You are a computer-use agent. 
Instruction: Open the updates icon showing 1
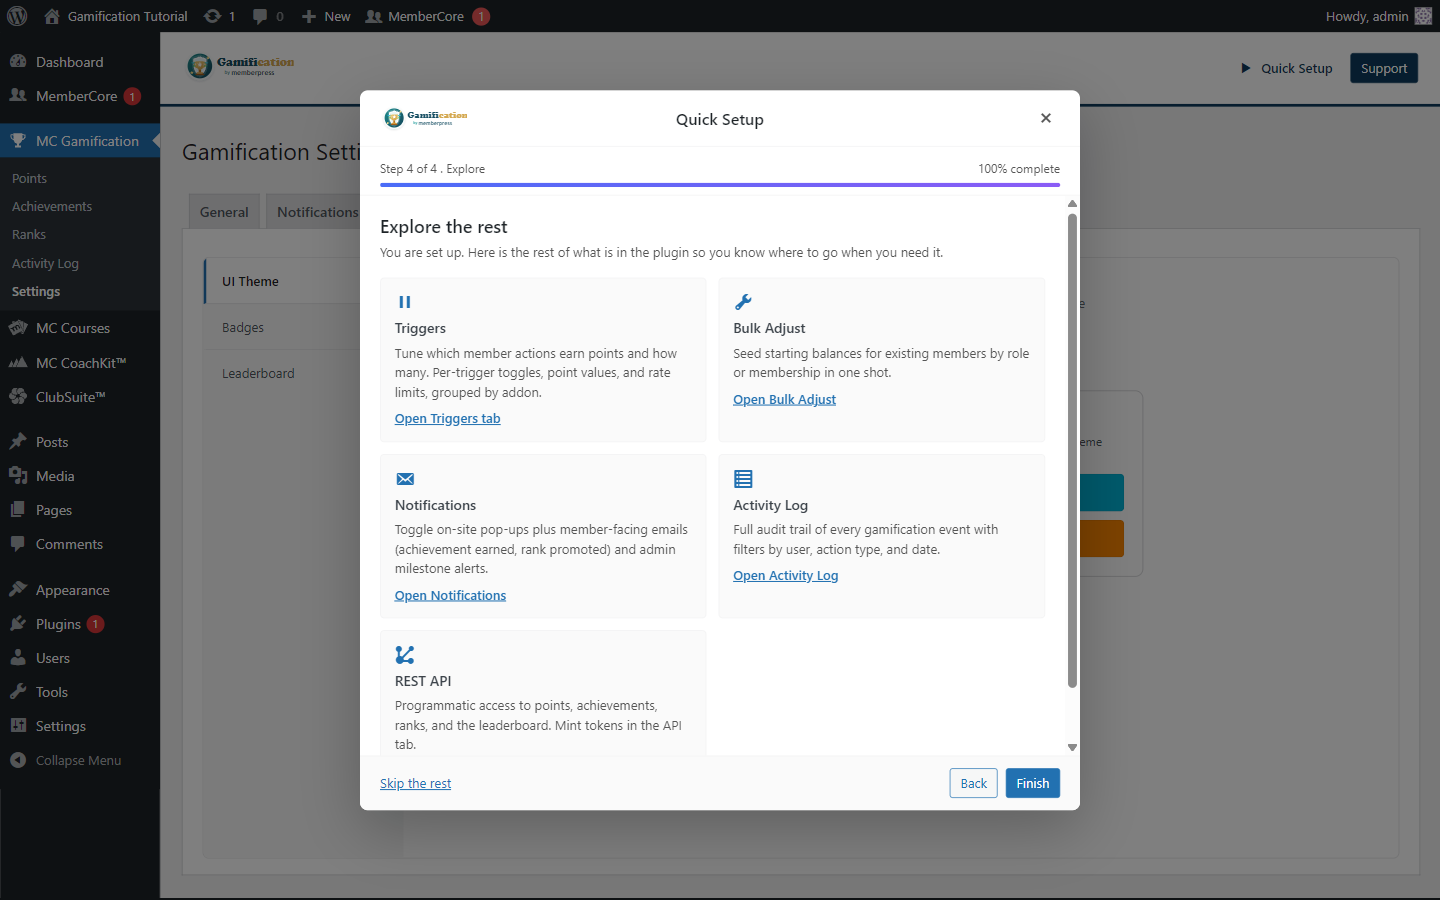click(212, 16)
